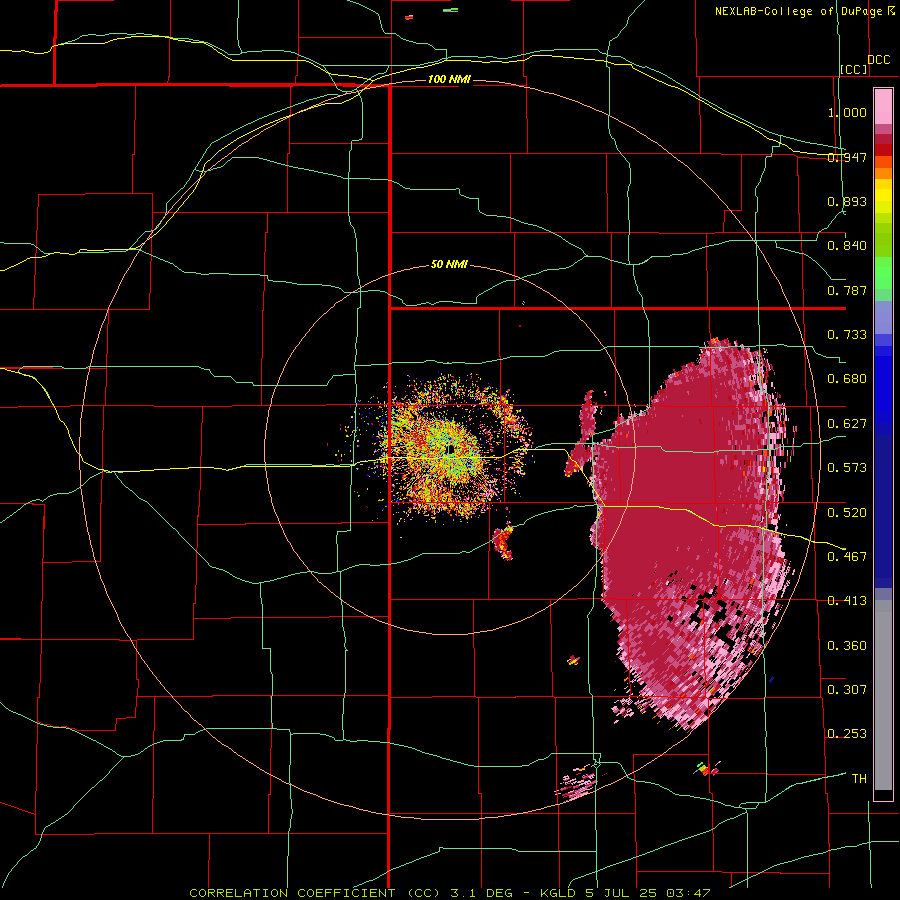Click the 100 NMI range ring label

[x=449, y=79]
